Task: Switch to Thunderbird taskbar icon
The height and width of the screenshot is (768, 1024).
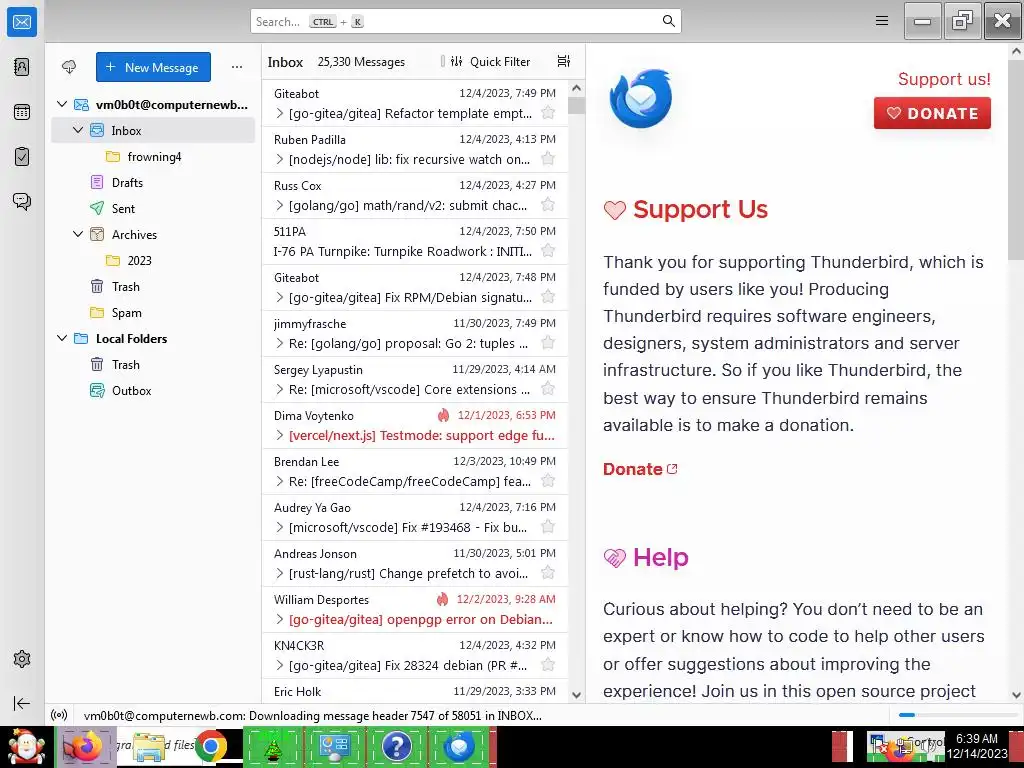Action: coord(459,747)
